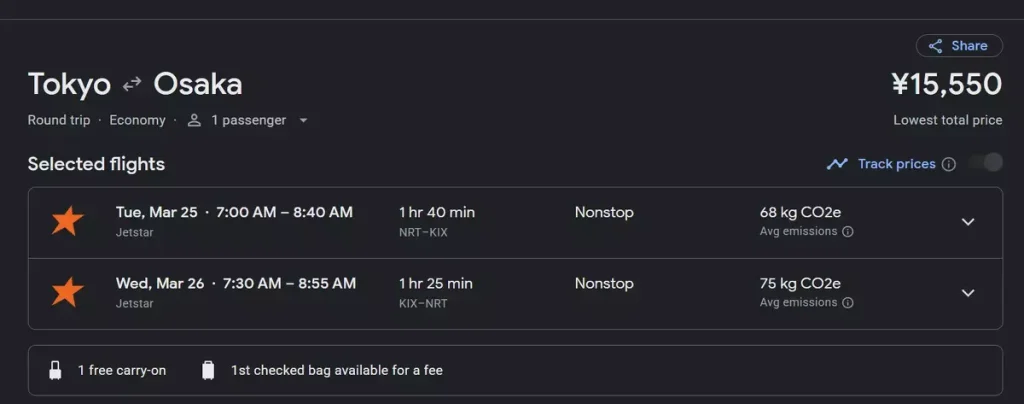This screenshot has width=1024, height=404.
Task: Select the Economy class option
Action: tap(137, 120)
